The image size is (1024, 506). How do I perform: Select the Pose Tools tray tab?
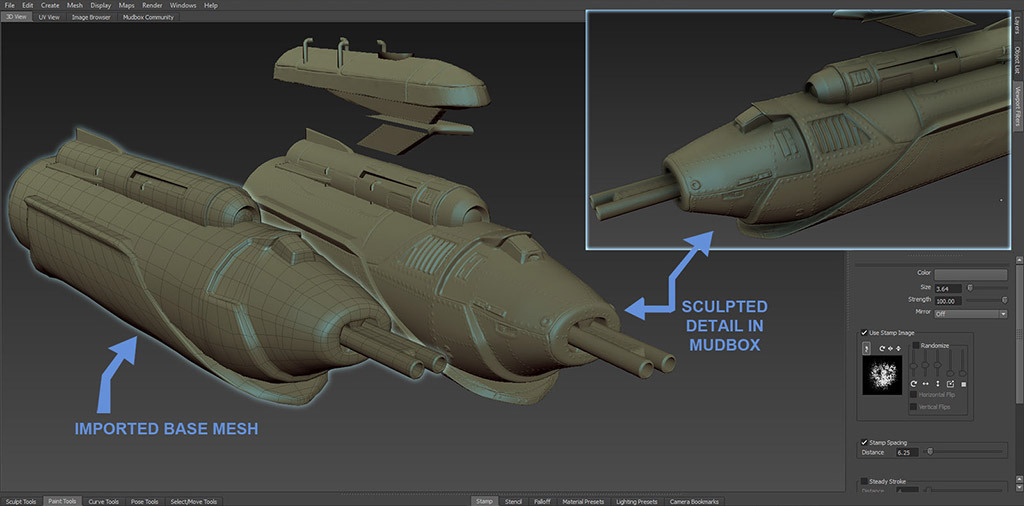pos(144,501)
